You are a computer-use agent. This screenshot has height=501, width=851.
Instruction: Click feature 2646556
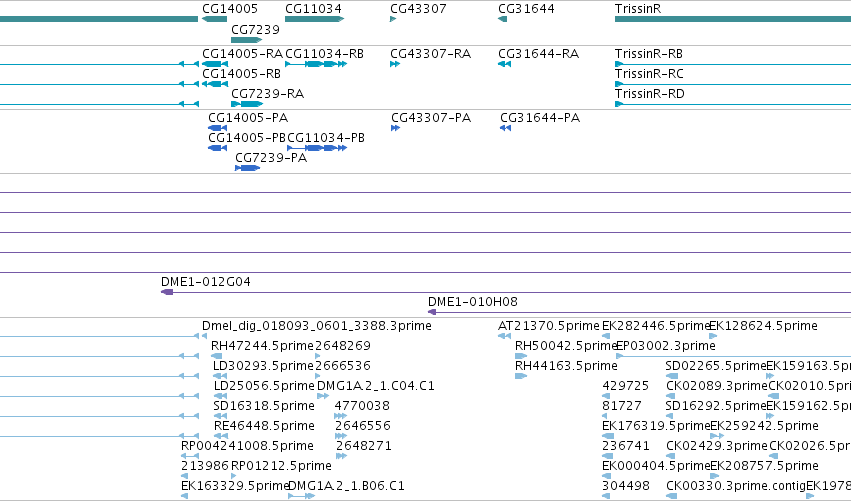363,426
